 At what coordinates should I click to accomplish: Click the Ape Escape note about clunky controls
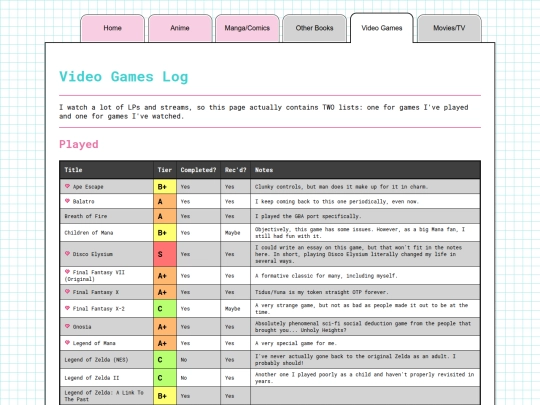click(x=341, y=187)
